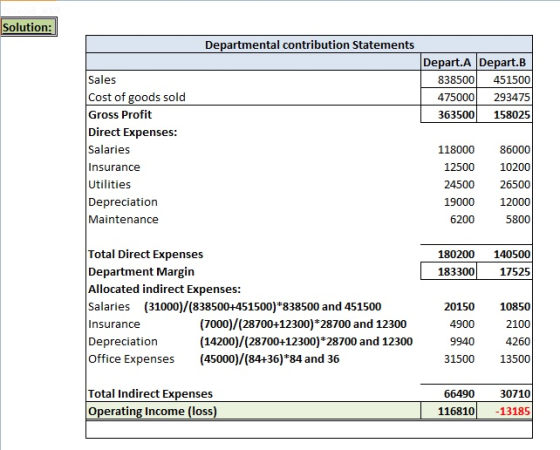Screen dimensions: 560x450
Task: Select direct Depreciation value 12000
Action: 515,202
